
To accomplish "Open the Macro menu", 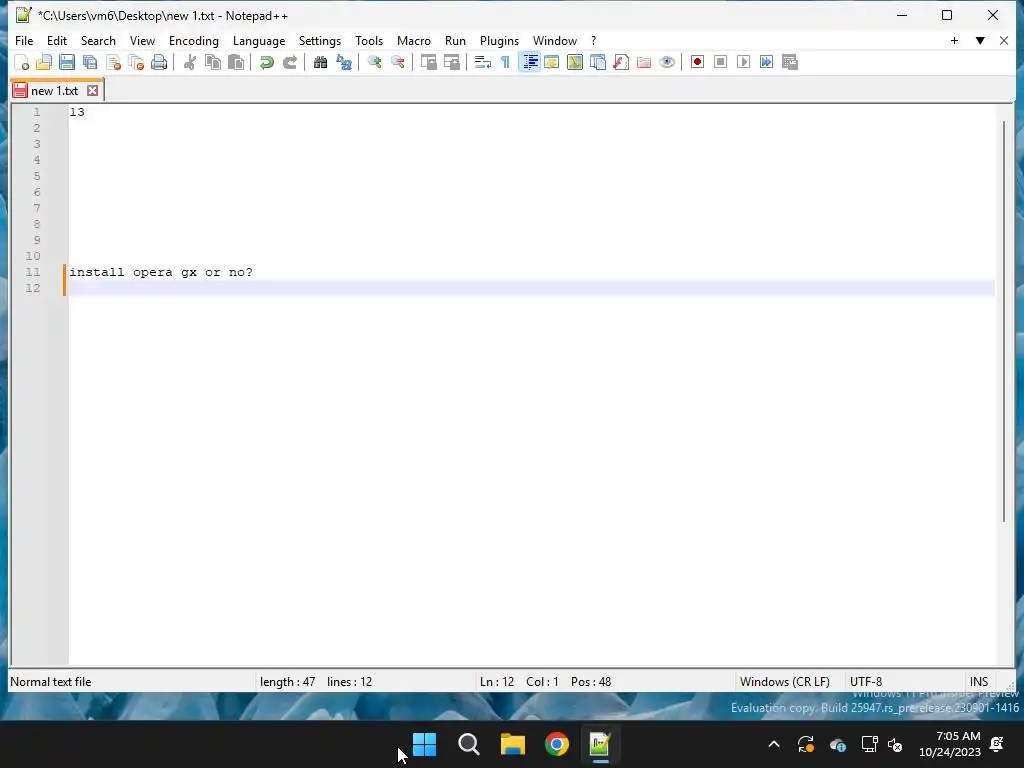I will [x=414, y=40].
